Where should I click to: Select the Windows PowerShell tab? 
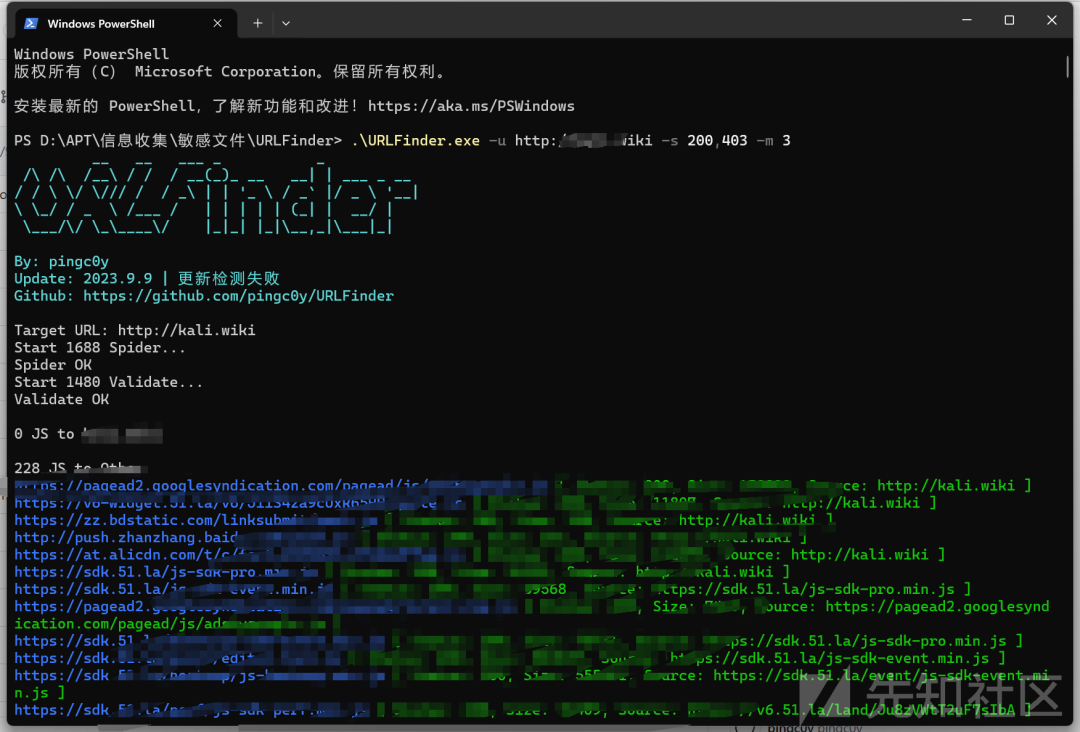(x=124, y=23)
